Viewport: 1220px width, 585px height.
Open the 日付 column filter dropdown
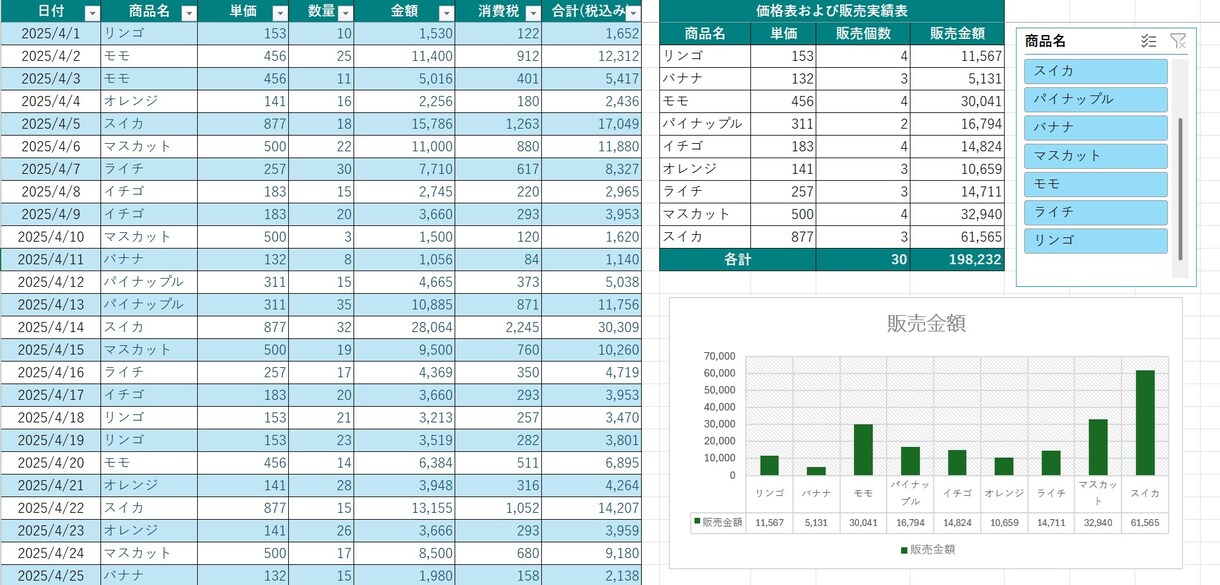92,13
